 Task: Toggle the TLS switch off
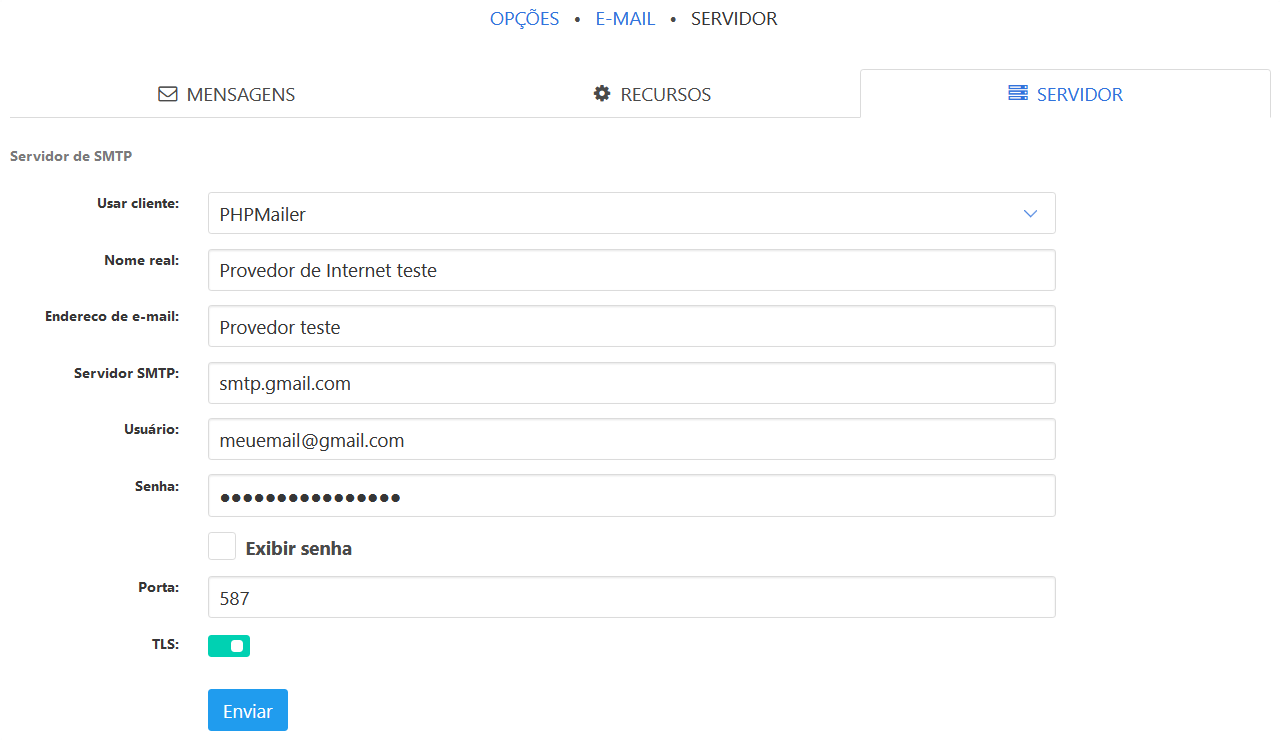(229, 646)
